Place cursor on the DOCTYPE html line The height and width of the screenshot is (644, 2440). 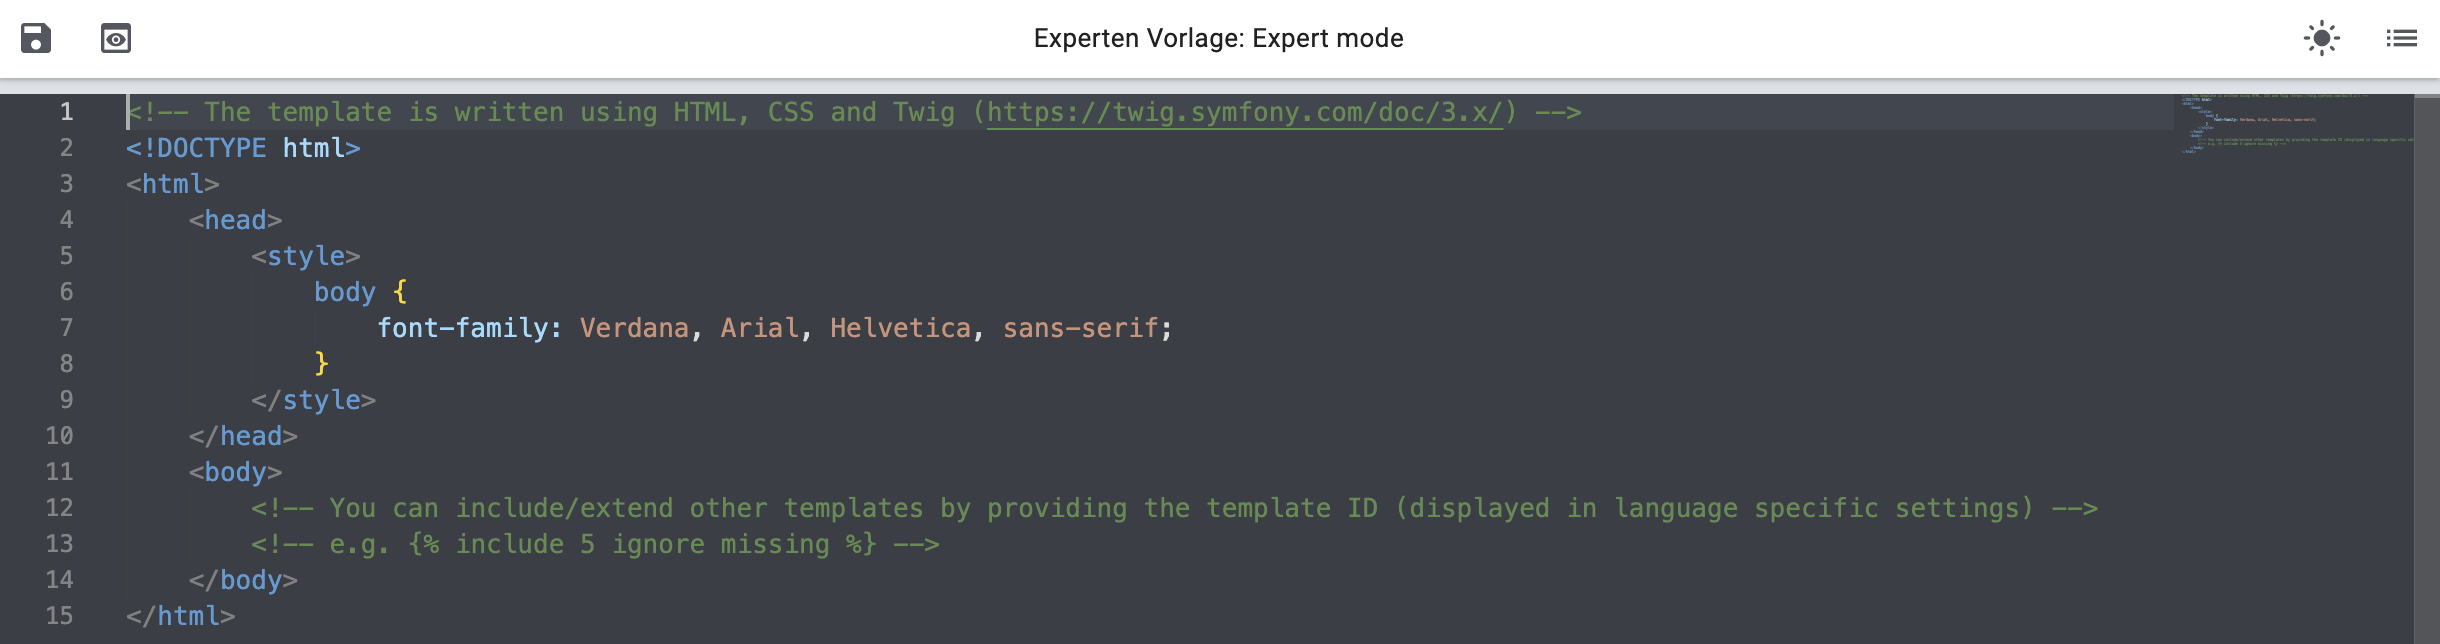[x=243, y=148]
